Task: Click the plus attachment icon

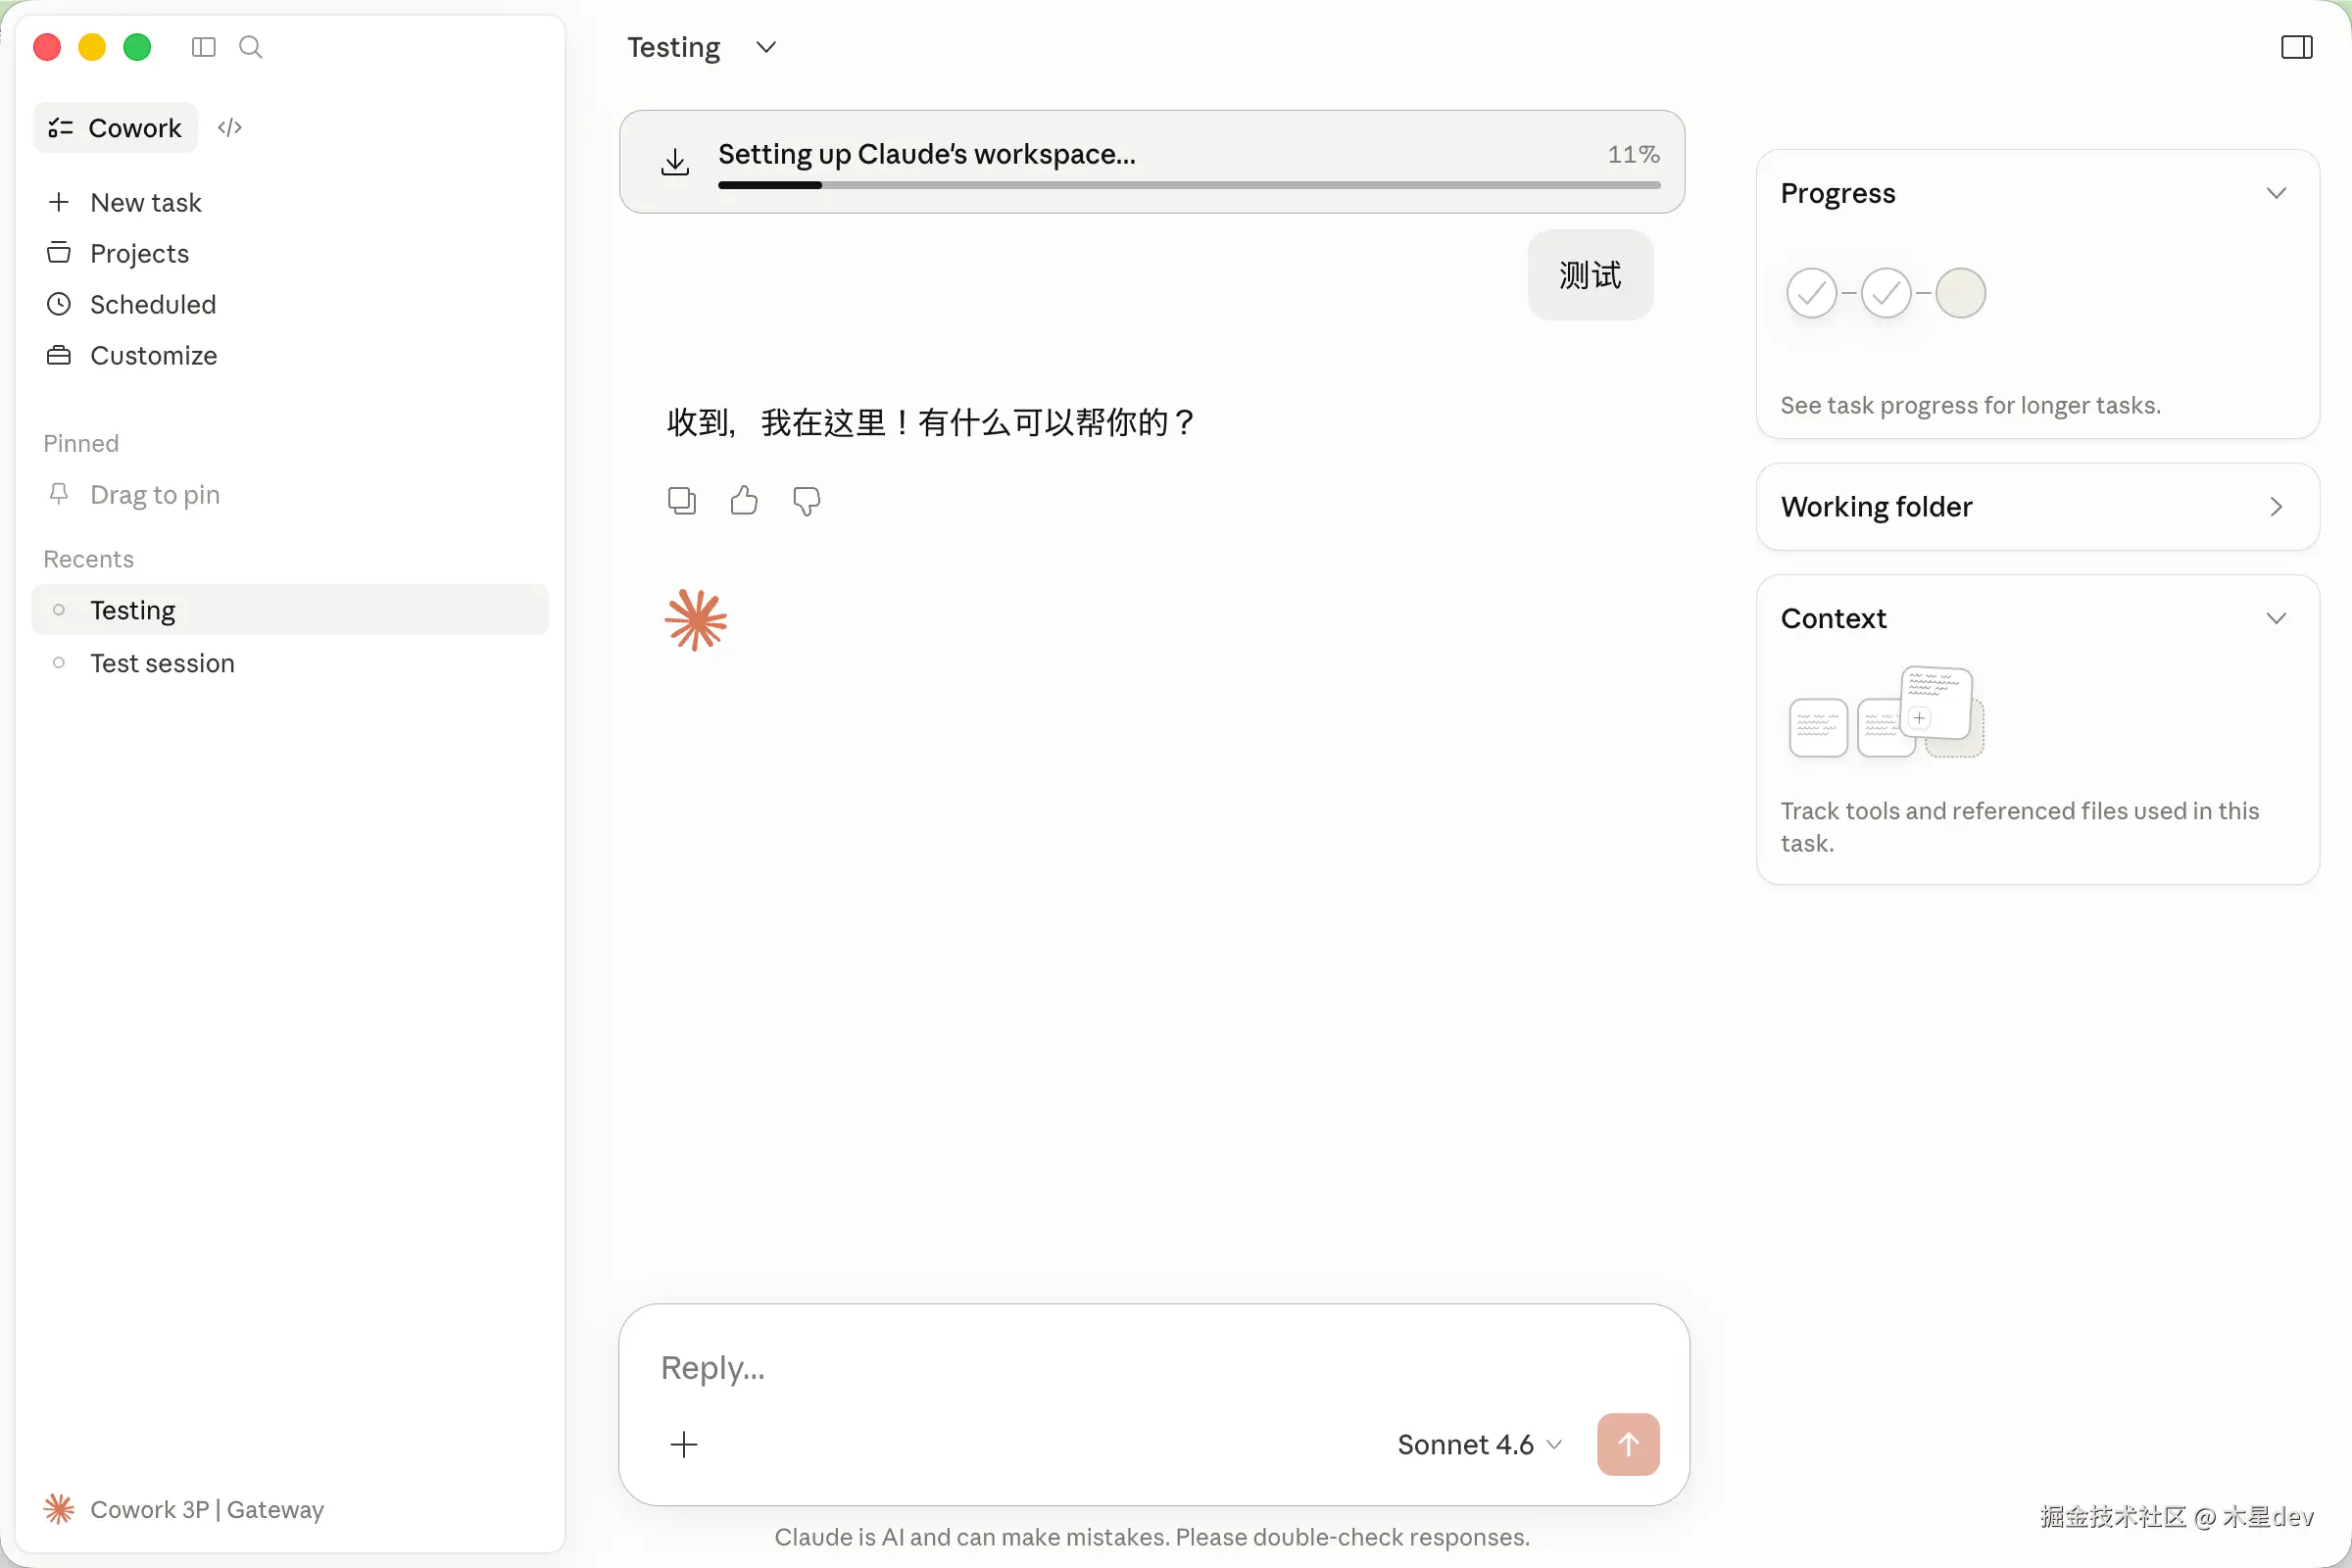Action: 684,1444
